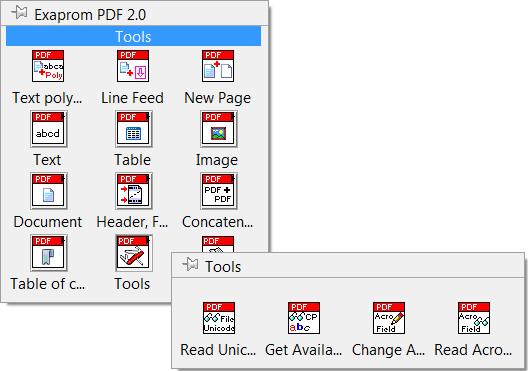Open the Table of contents subpalette icon
This screenshot has width=528, height=371.
tap(48, 253)
